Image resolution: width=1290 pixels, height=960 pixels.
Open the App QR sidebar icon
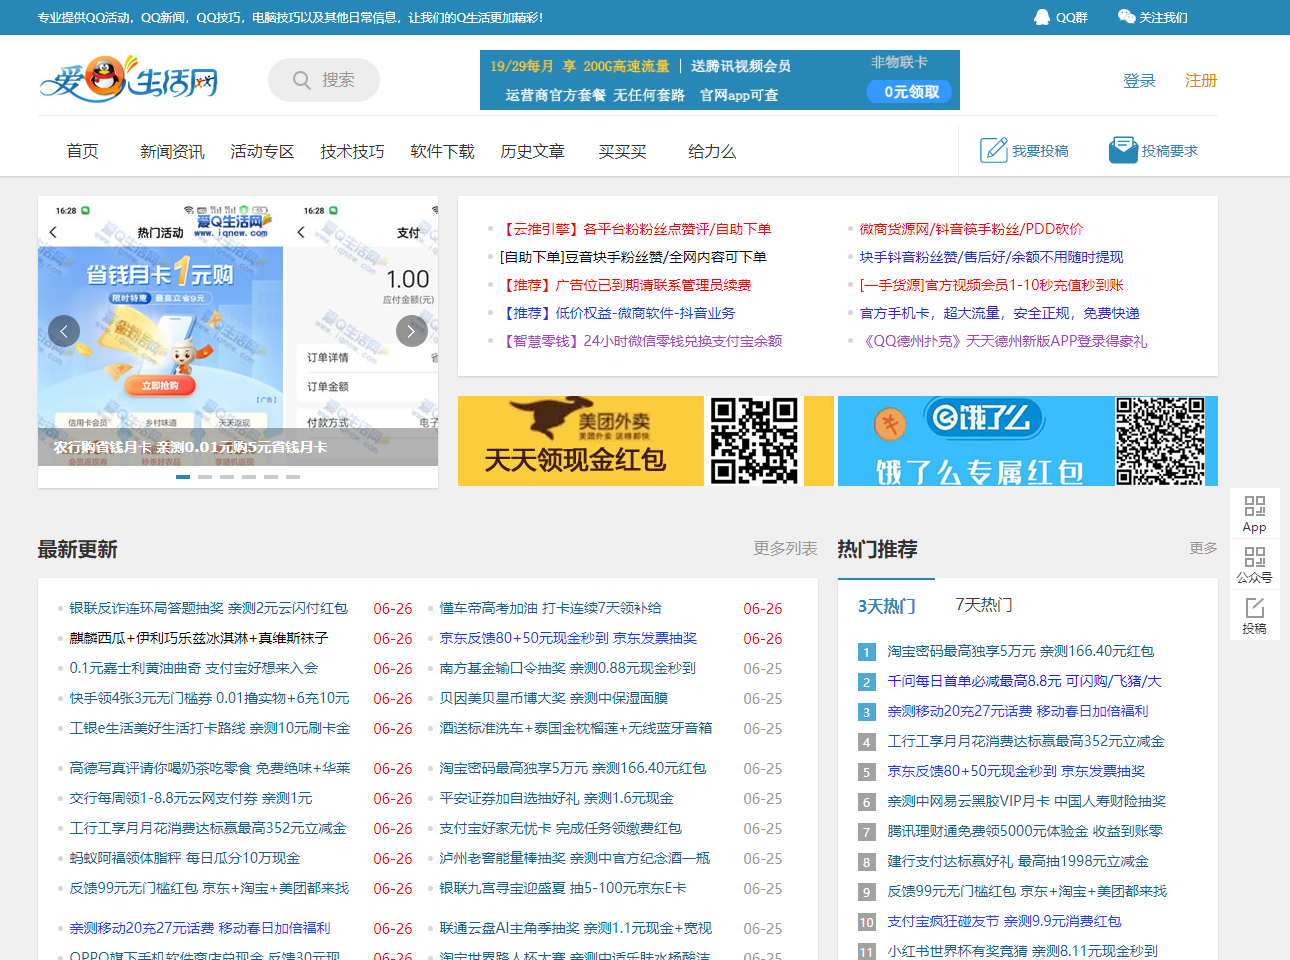(x=1255, y=506)
